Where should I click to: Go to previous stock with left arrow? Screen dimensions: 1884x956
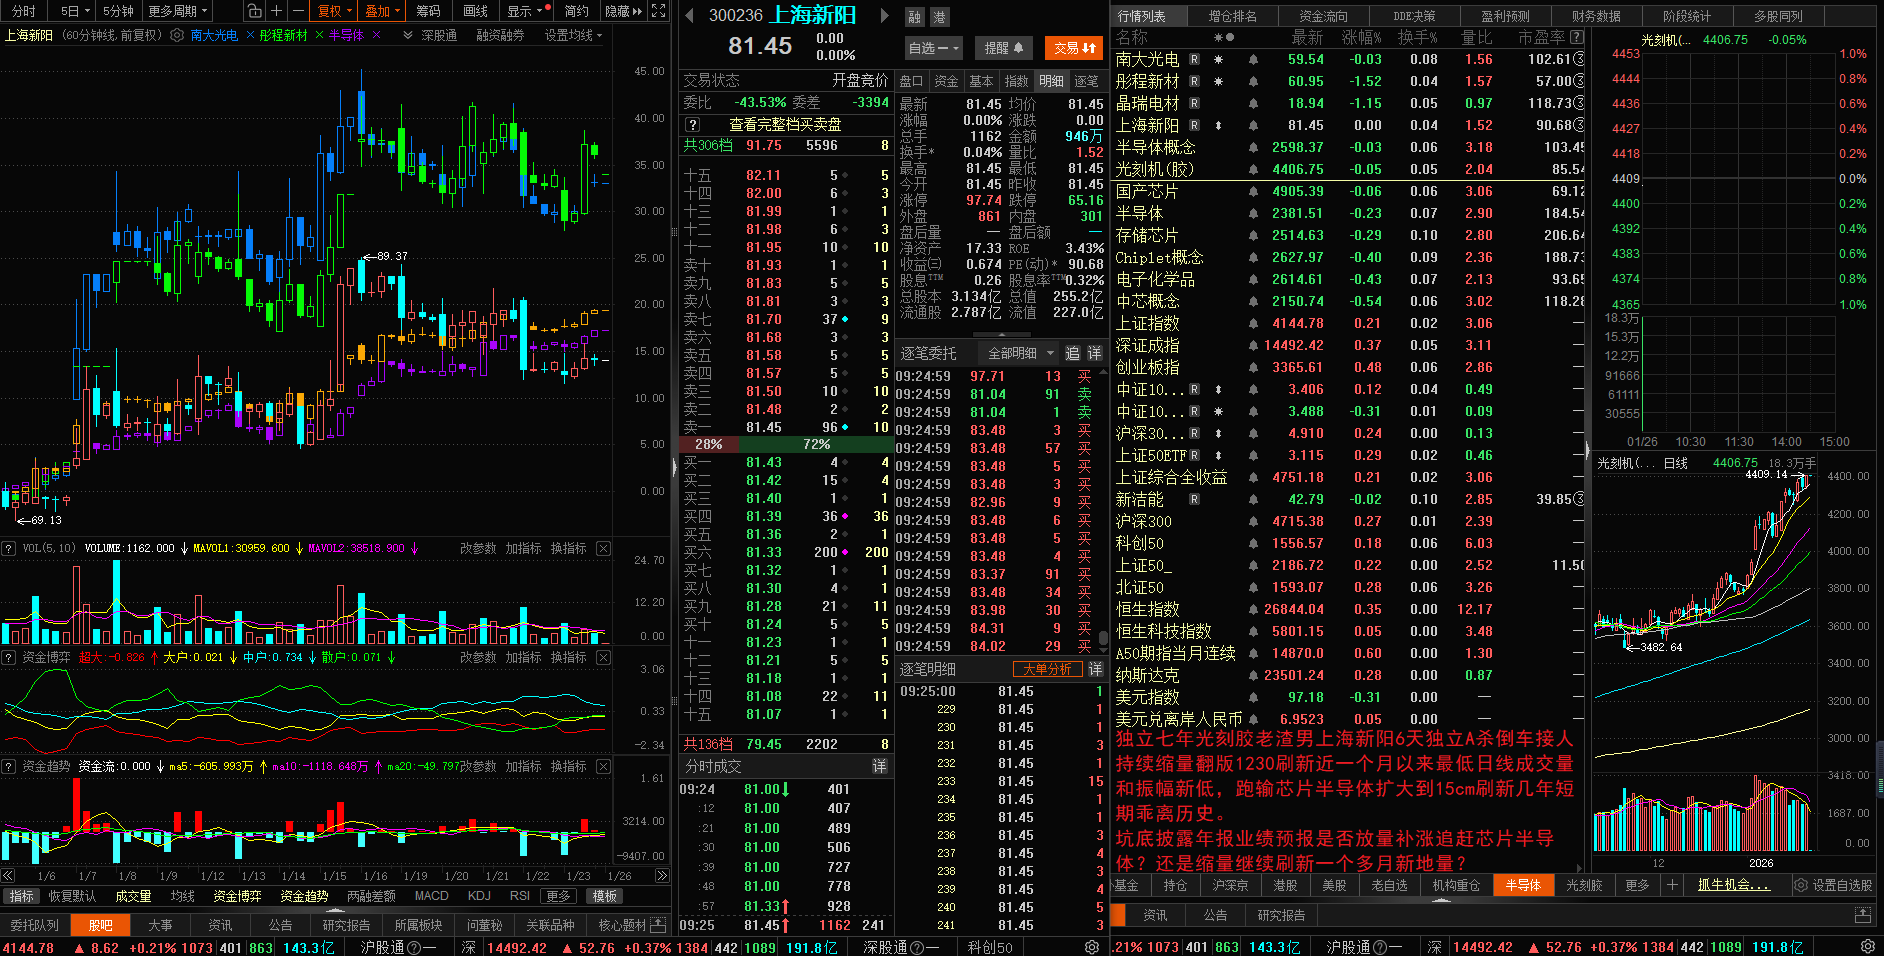[689, 15]
